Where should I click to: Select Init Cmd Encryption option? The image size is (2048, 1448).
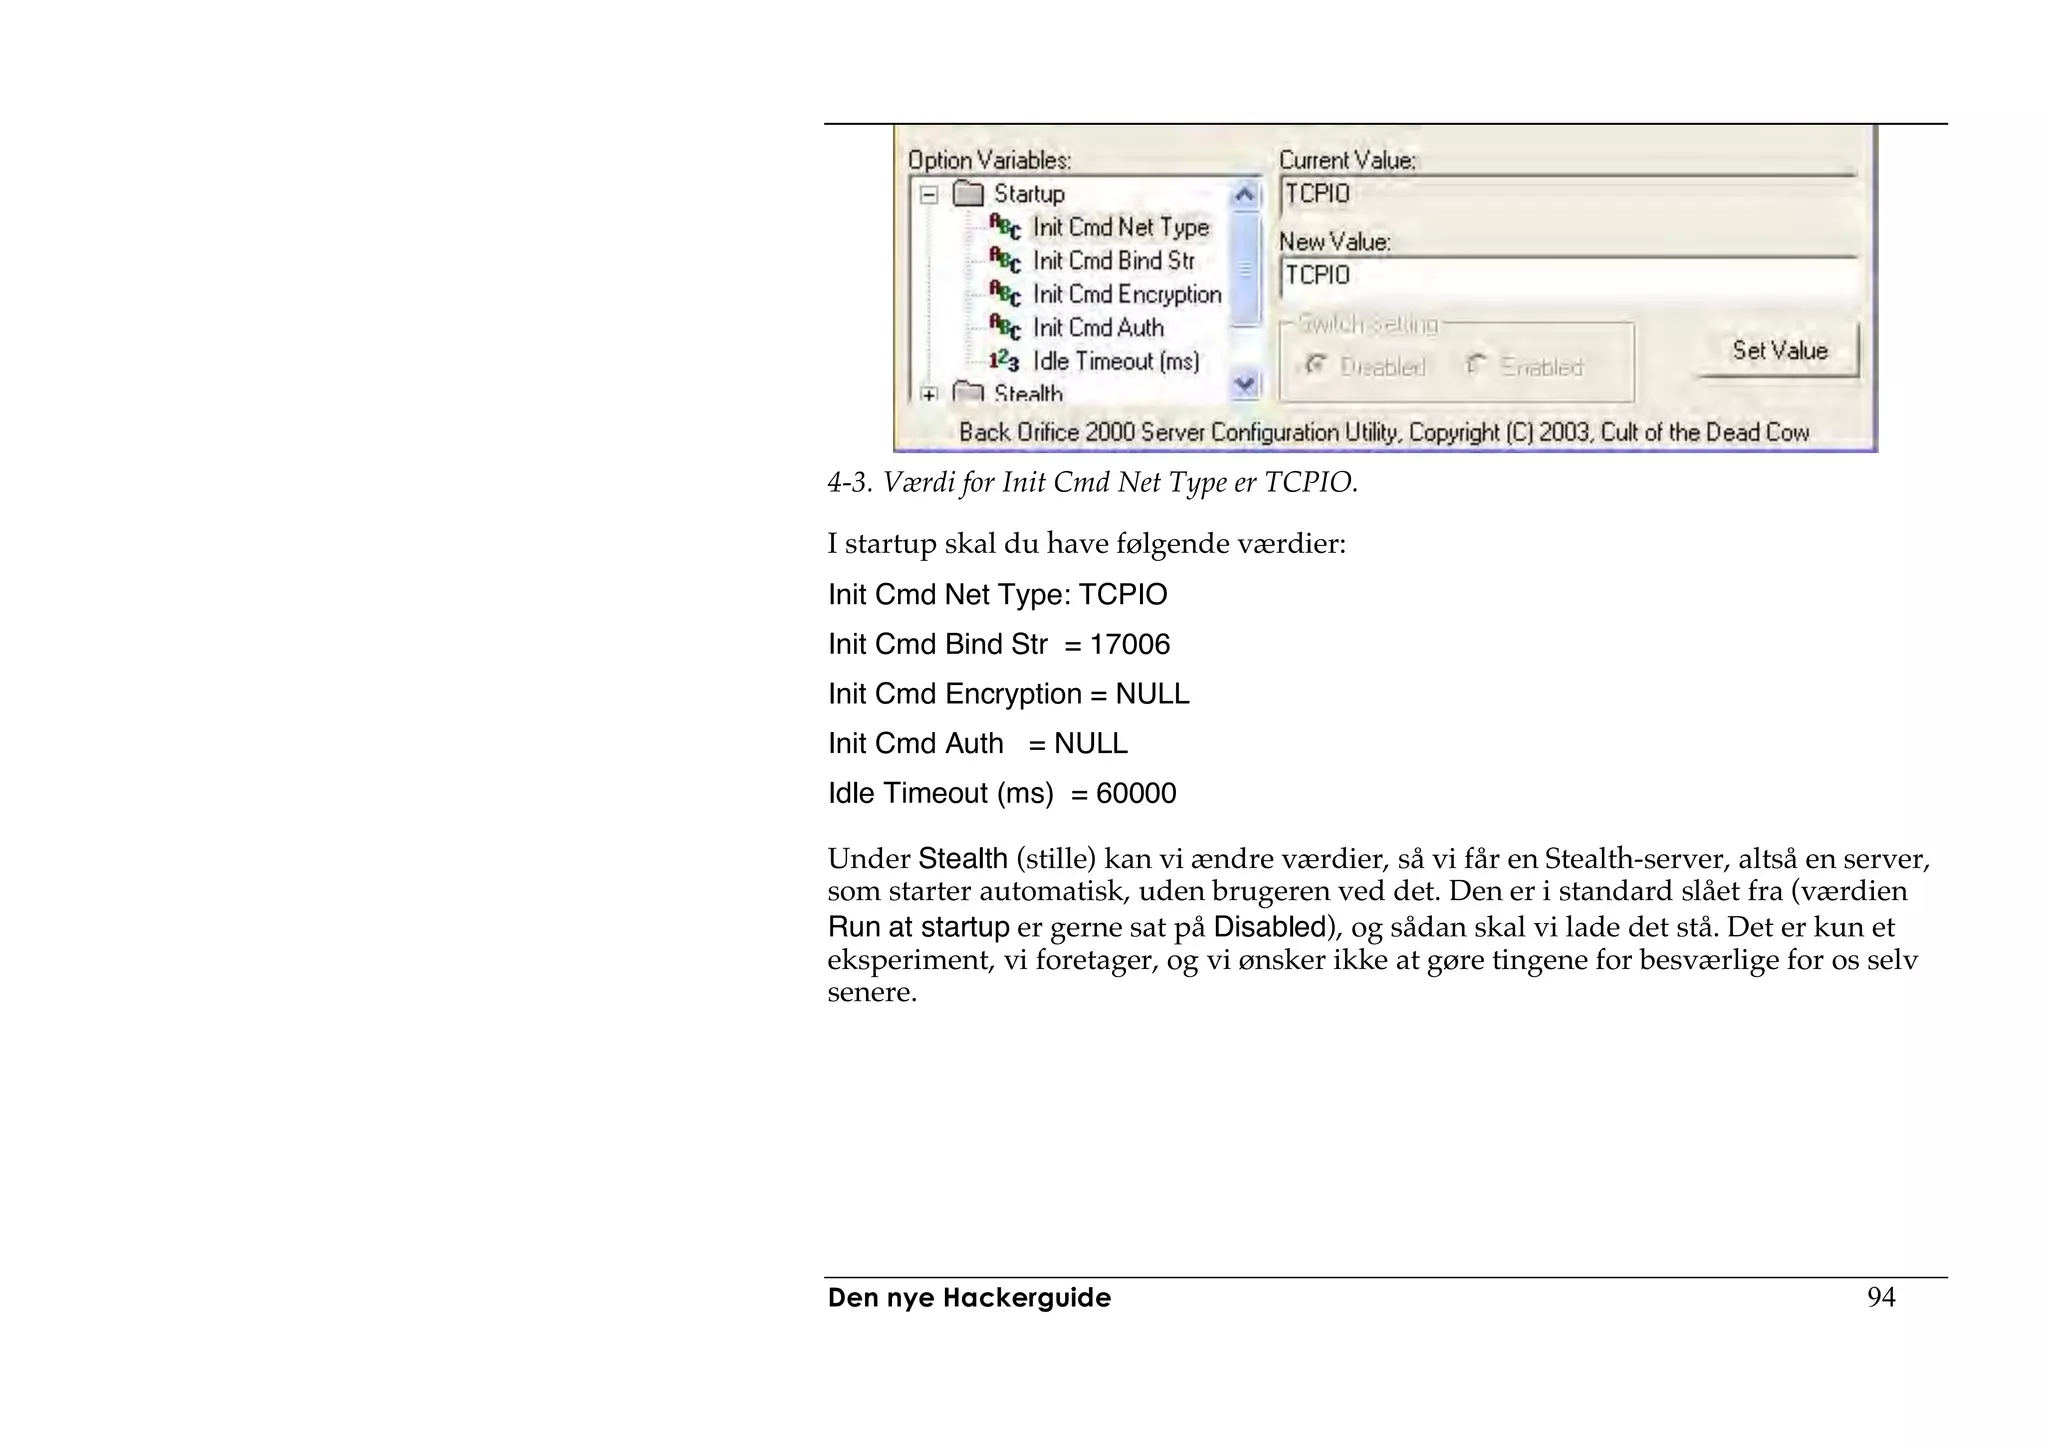(x=1127, y=295)
